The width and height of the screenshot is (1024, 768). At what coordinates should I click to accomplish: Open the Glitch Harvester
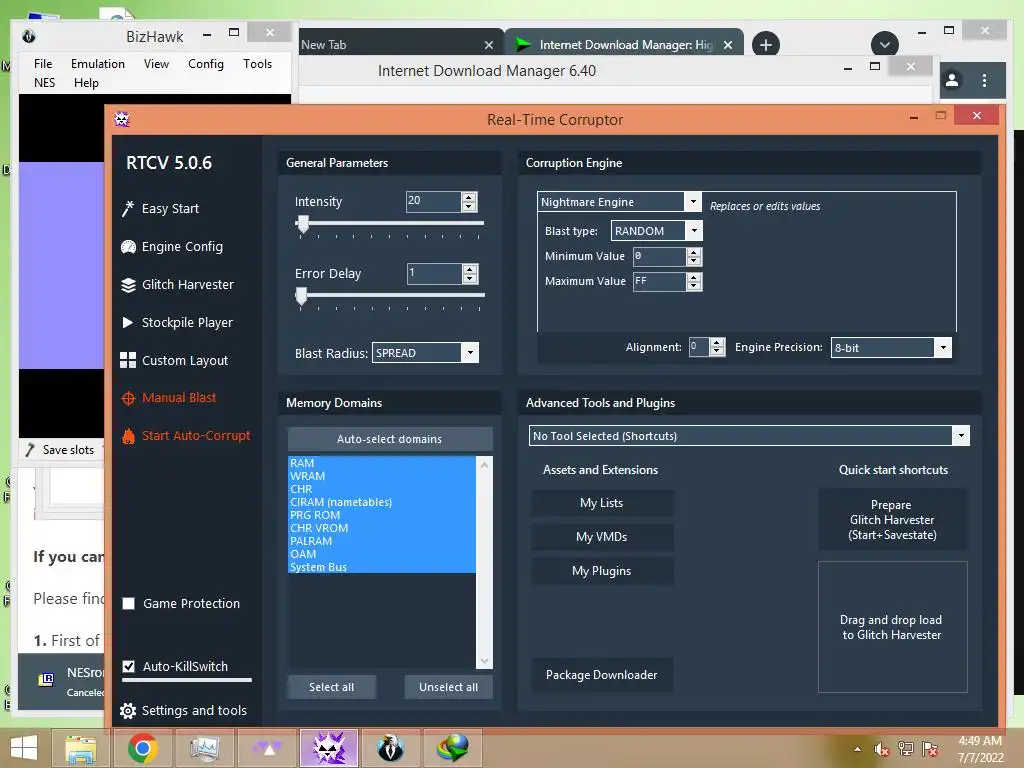pyautogui.click(x=178, y=285)
